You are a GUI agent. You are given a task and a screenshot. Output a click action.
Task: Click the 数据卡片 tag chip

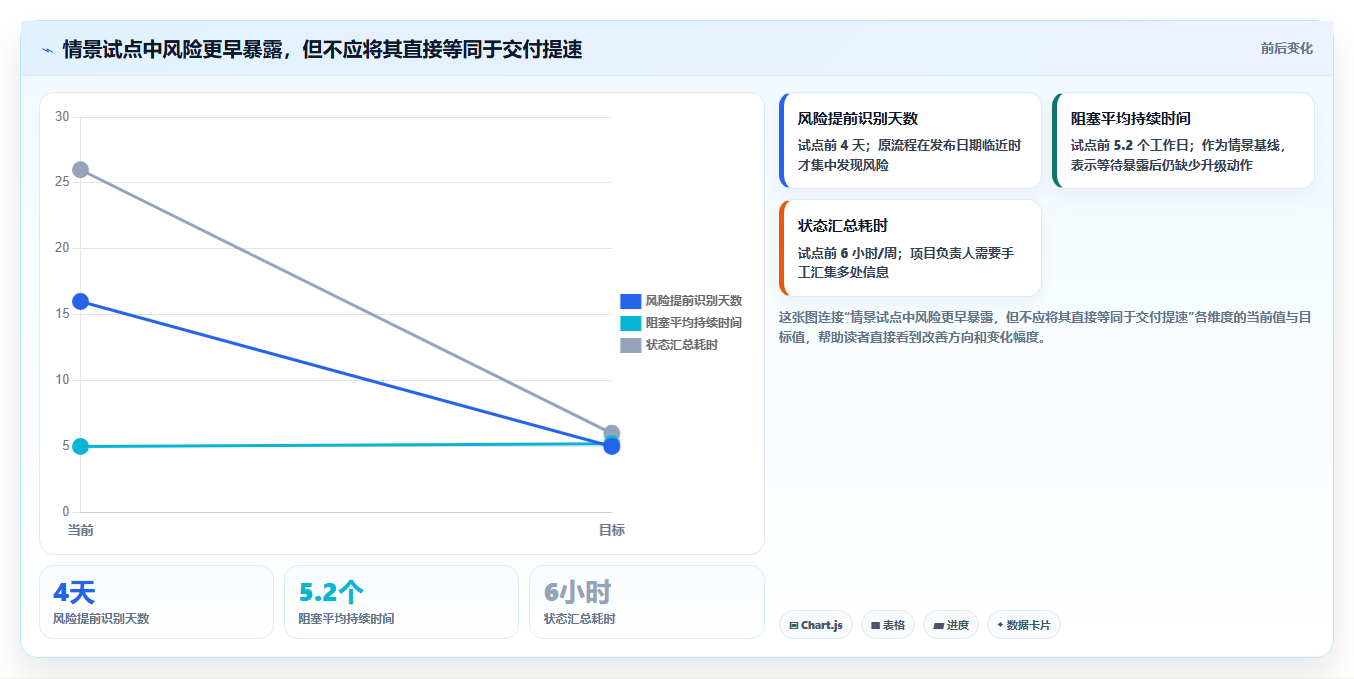[x=1024, y=625]
